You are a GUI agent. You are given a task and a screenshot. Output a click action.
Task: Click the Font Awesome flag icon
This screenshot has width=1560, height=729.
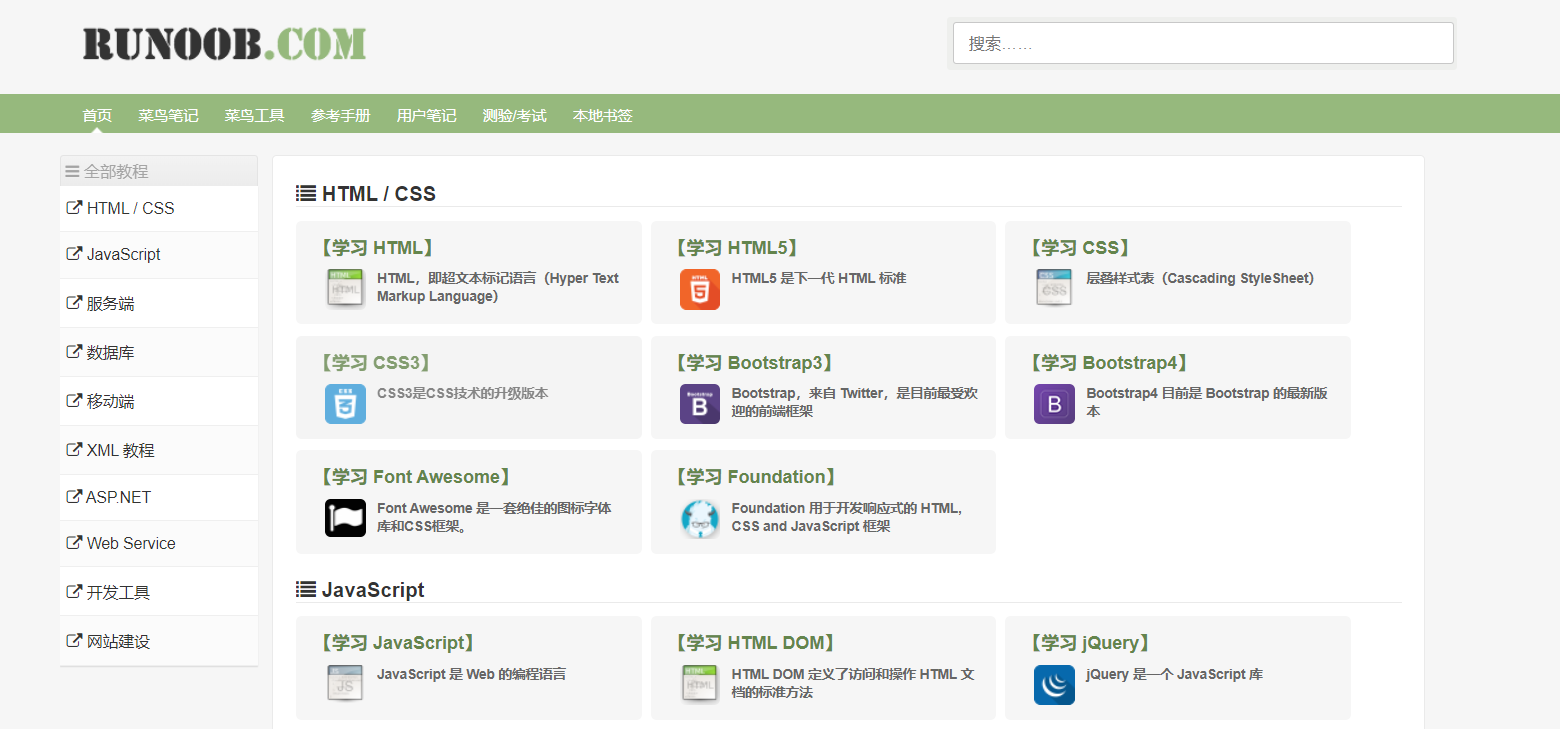click(345, 518)
